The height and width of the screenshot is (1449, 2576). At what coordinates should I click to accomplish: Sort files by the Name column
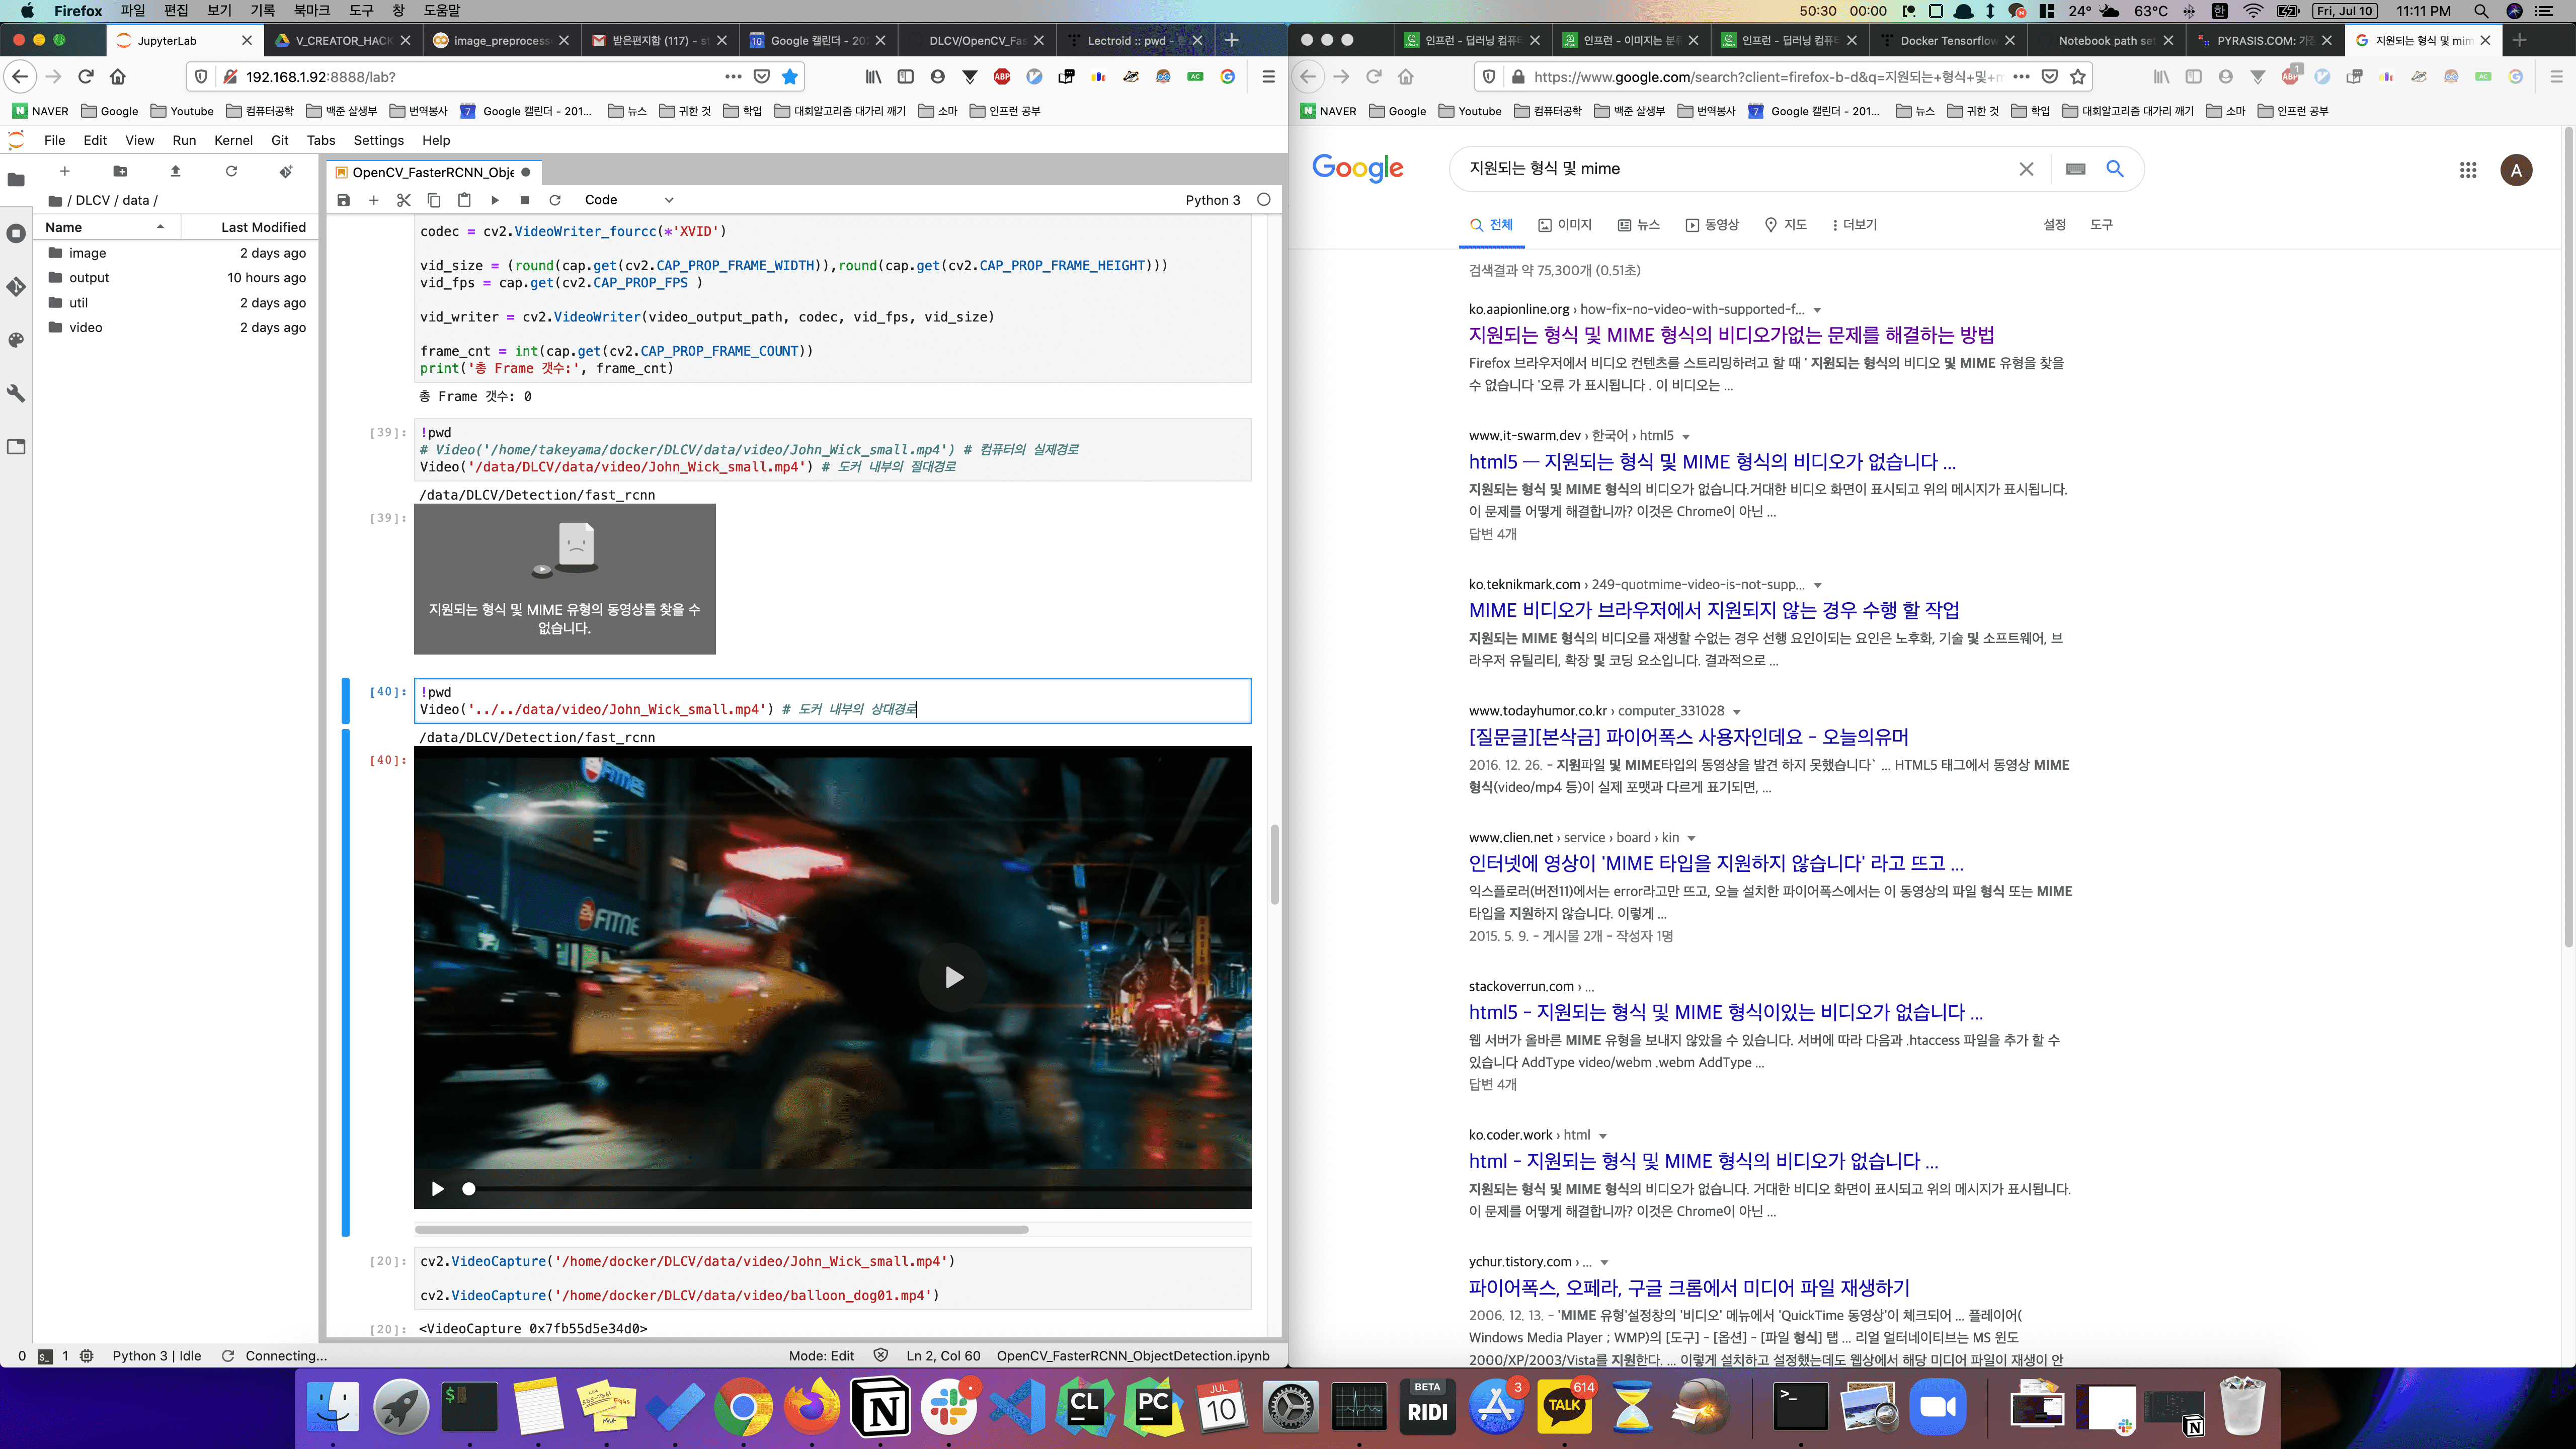point(64,227)
